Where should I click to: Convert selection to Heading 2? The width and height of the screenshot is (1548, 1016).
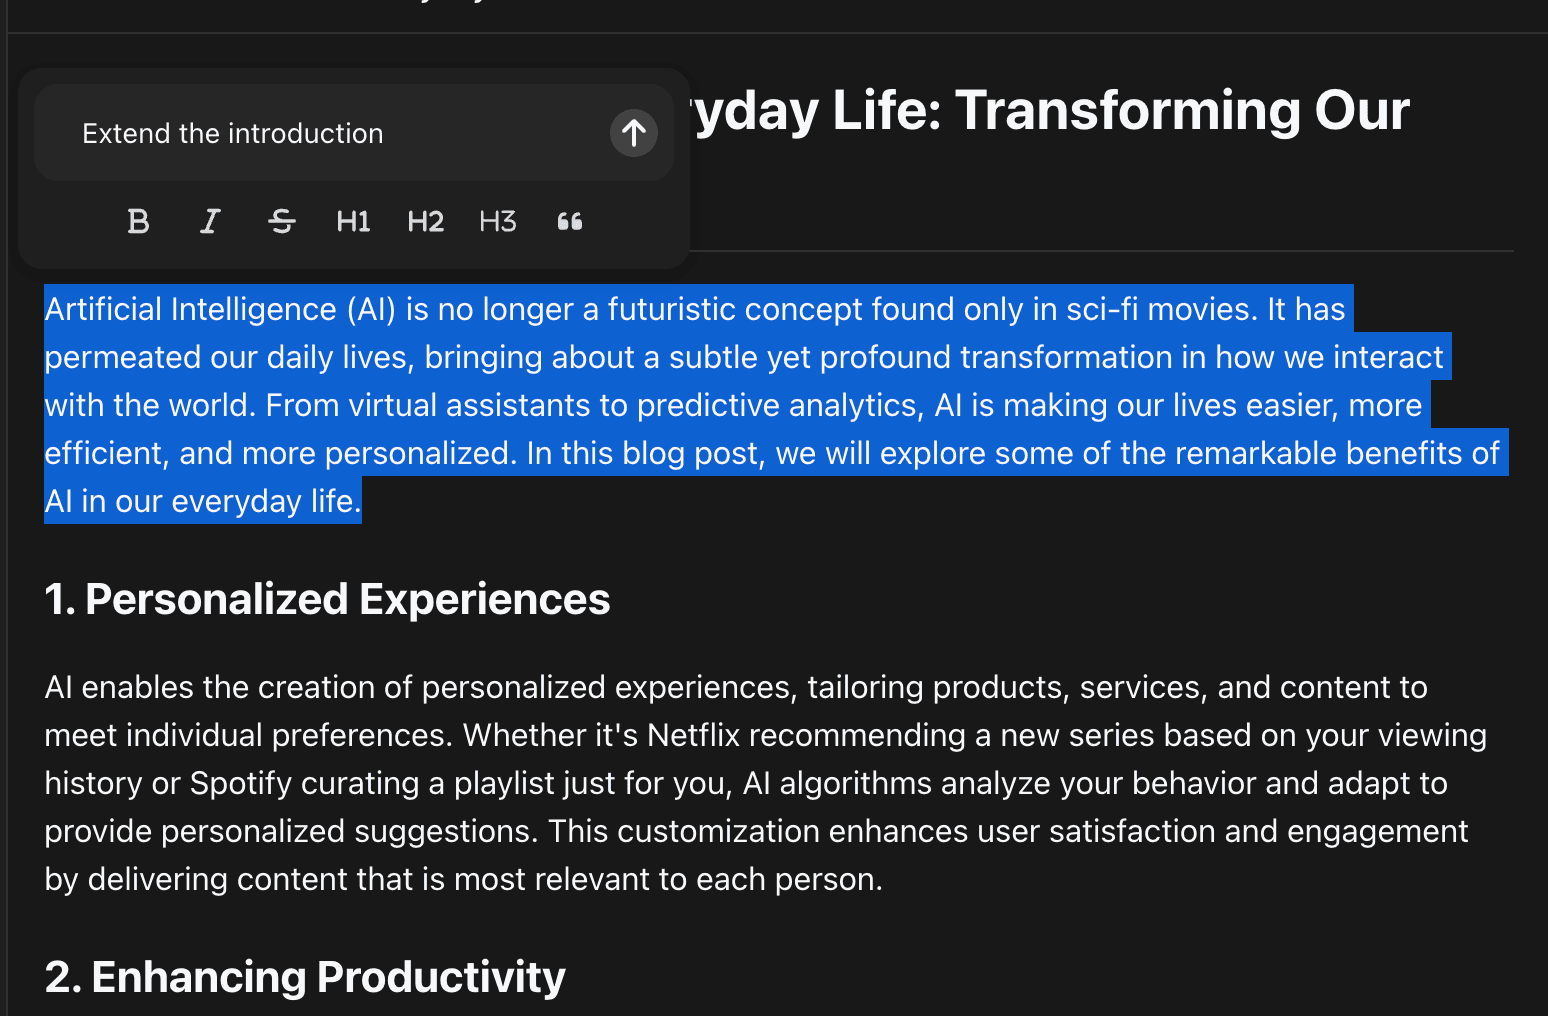coord(425,221)
